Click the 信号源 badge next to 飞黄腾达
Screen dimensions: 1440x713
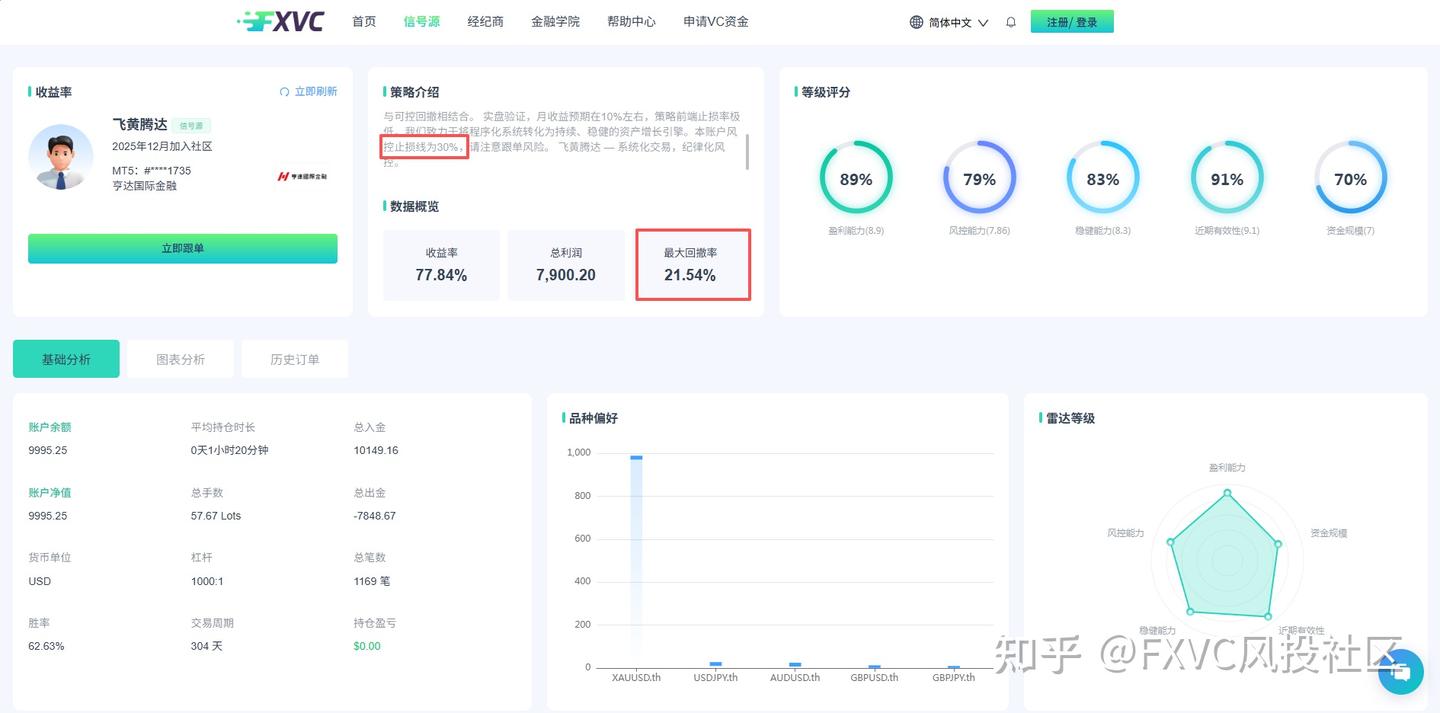190,125
